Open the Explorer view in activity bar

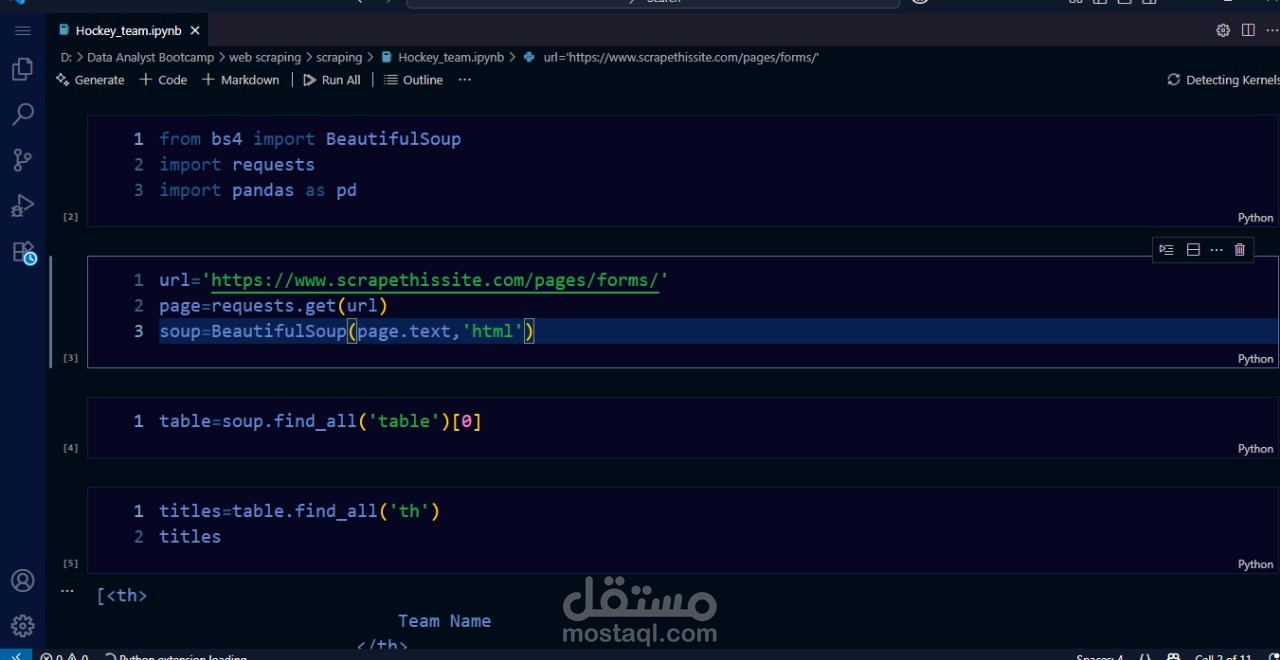(x=22, y=69)
